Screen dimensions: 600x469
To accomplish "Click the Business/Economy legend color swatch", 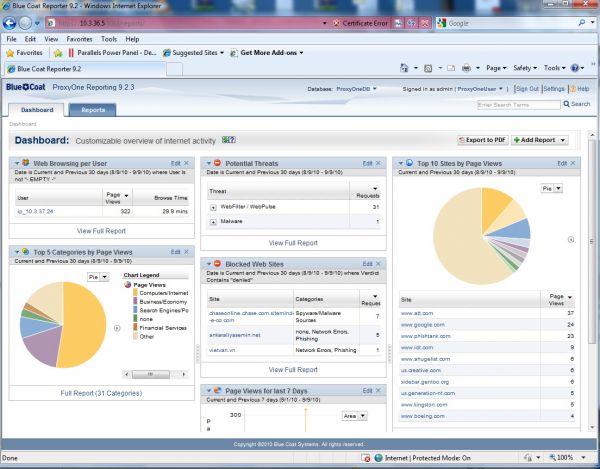I will pyautogui.click(x=135, y=302).
